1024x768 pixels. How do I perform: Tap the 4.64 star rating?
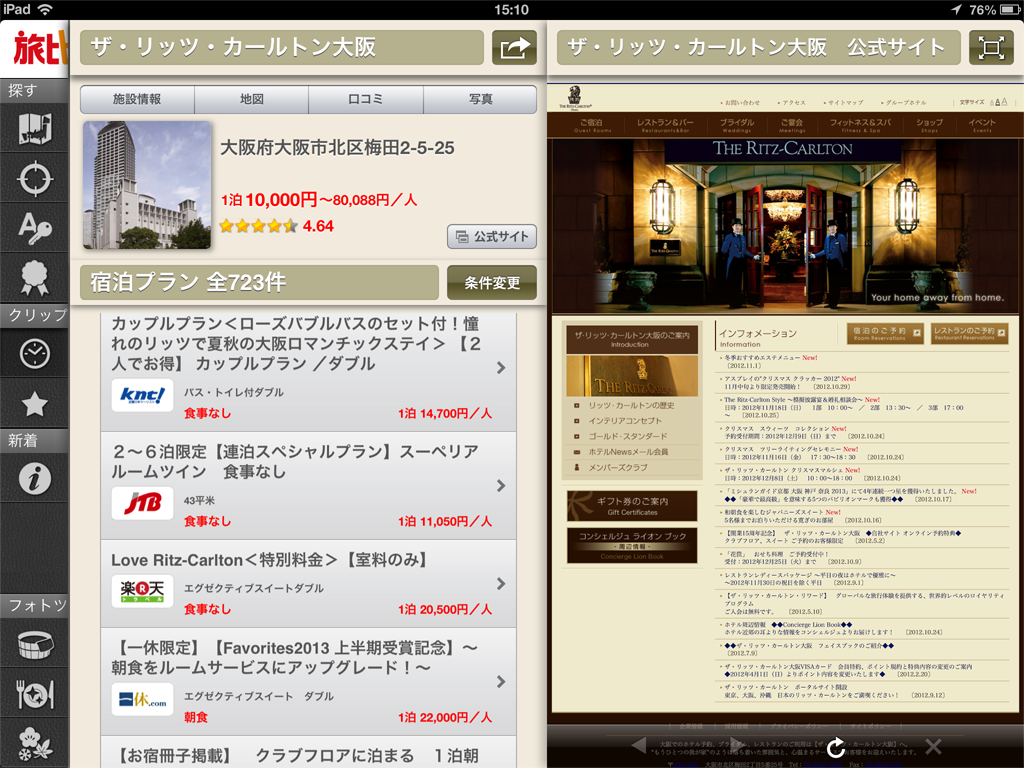click(276, 226)
